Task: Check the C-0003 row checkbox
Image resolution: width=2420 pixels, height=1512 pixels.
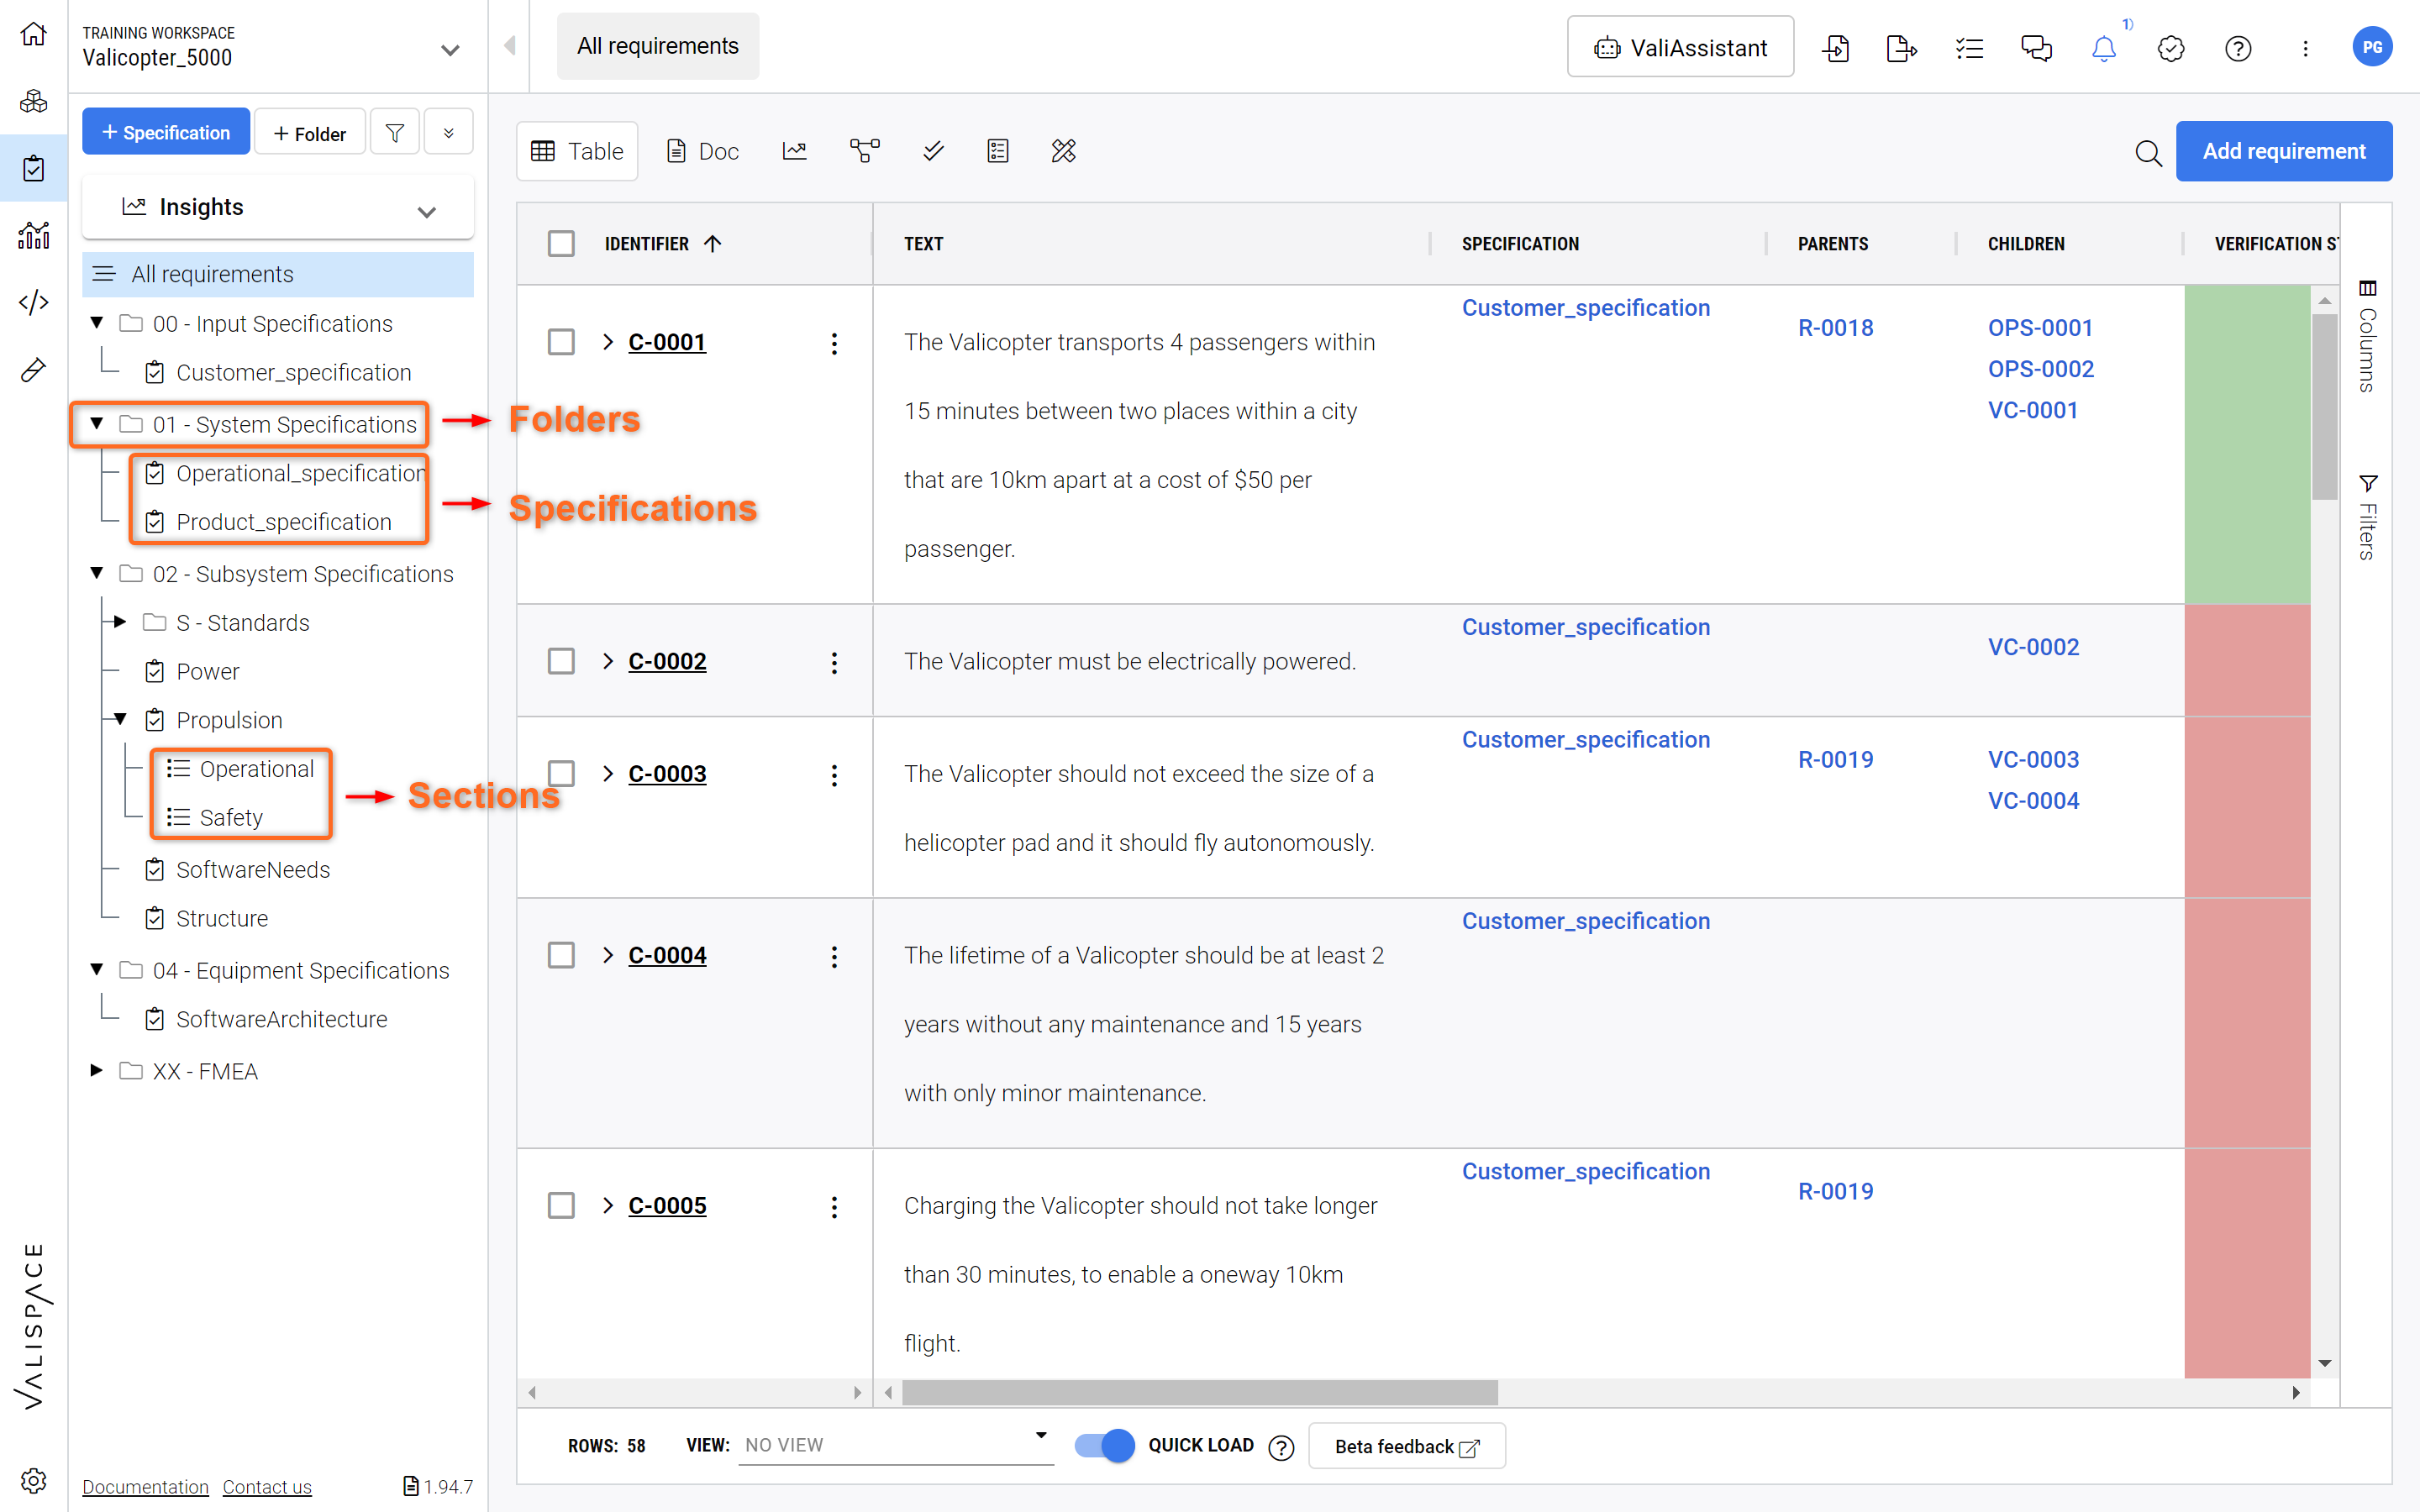Action: (x=561, y=774)
